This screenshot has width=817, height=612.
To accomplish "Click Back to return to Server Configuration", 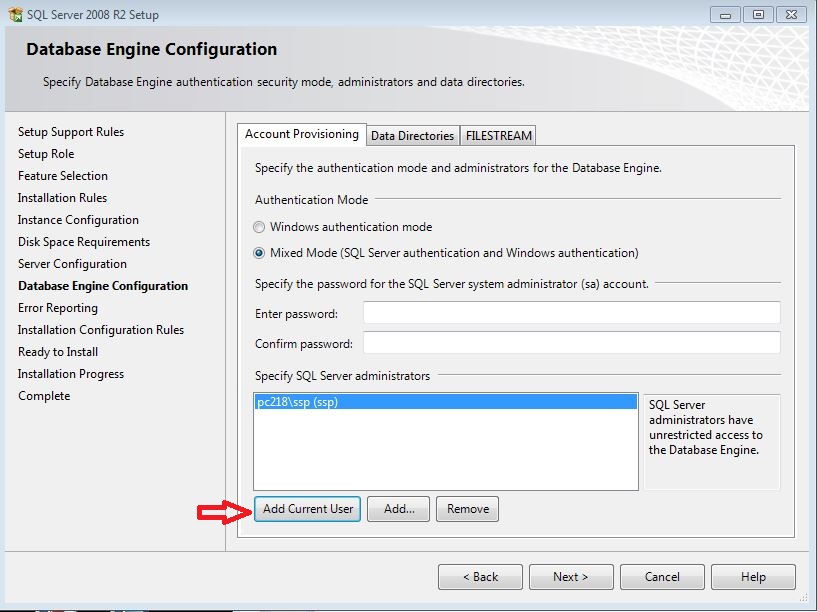I will click(x=480, y=576).
